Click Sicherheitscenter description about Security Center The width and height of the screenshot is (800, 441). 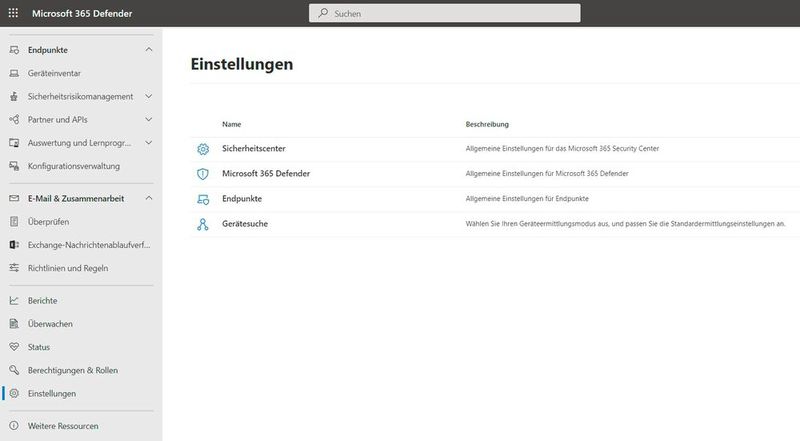click(562, 149)
